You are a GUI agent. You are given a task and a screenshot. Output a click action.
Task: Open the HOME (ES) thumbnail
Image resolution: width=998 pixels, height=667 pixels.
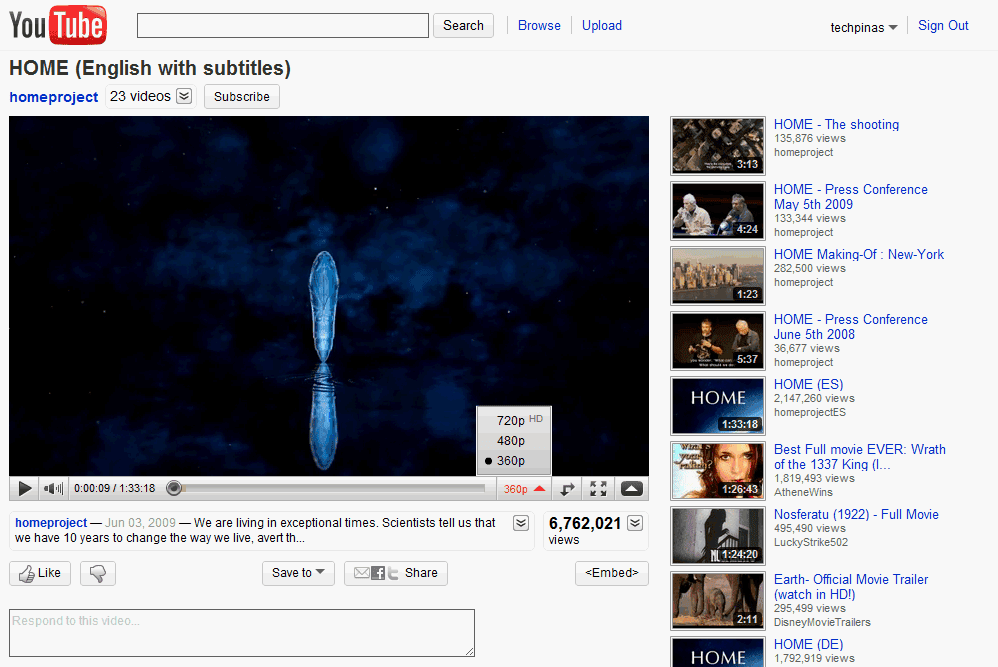coord(718,405)
